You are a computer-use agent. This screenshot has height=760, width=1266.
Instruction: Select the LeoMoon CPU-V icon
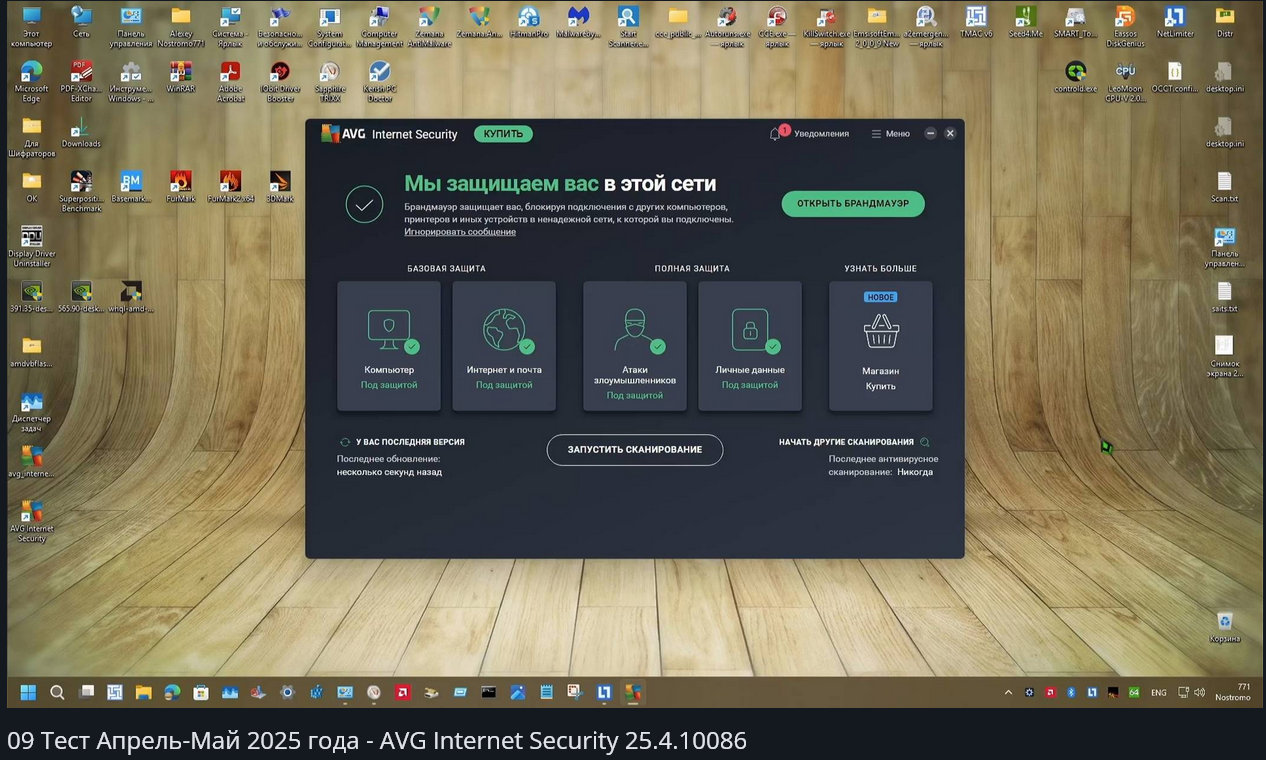click(x=1125, y=82)
